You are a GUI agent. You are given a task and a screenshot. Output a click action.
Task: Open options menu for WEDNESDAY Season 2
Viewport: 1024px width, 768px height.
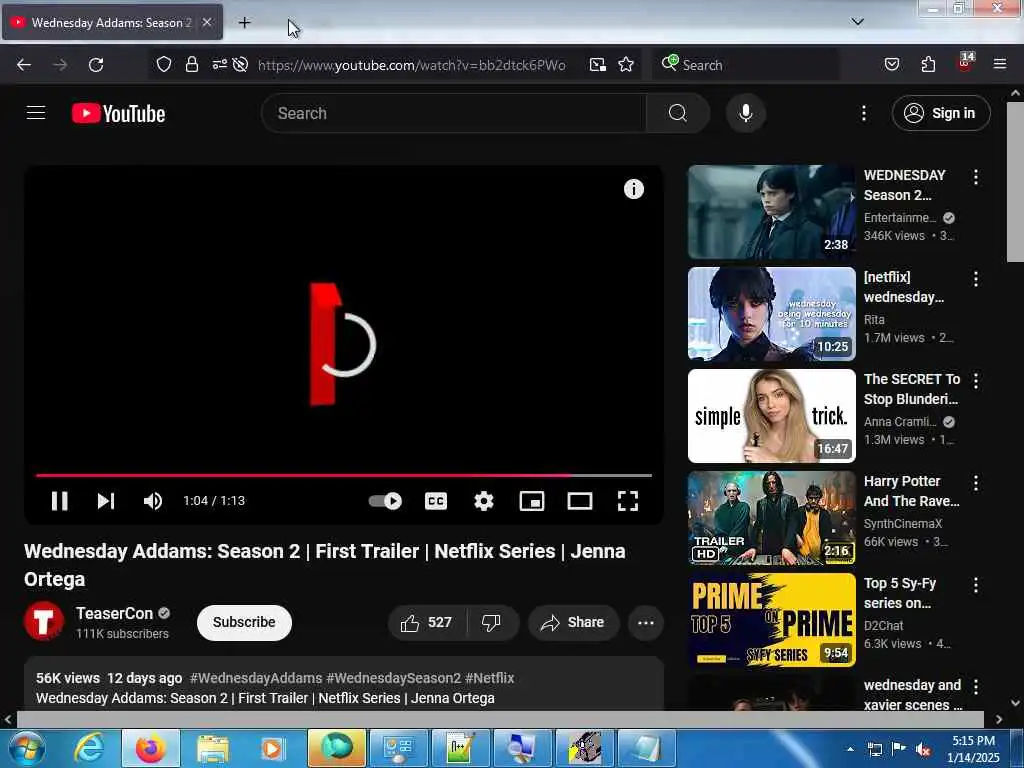pyautogui.click(x=976, y=177)
